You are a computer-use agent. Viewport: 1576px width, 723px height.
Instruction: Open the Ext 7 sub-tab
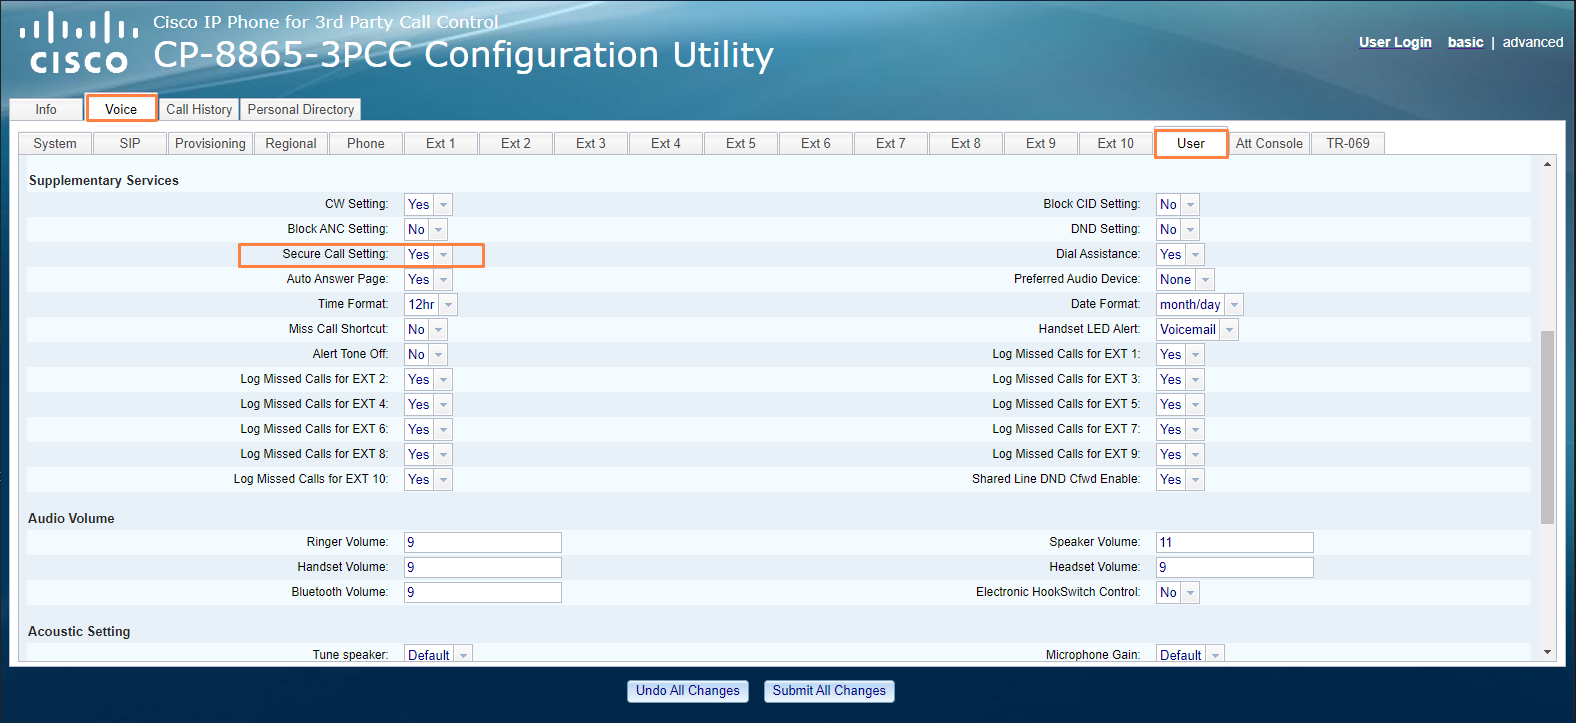tap(891, 143)
